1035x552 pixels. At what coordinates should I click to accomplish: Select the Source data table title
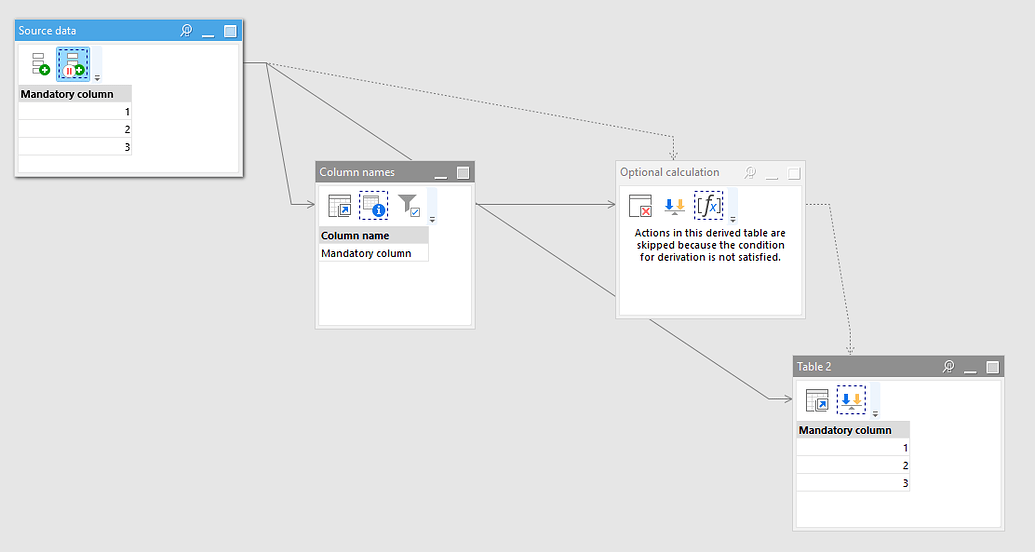[x=47, y=30]
